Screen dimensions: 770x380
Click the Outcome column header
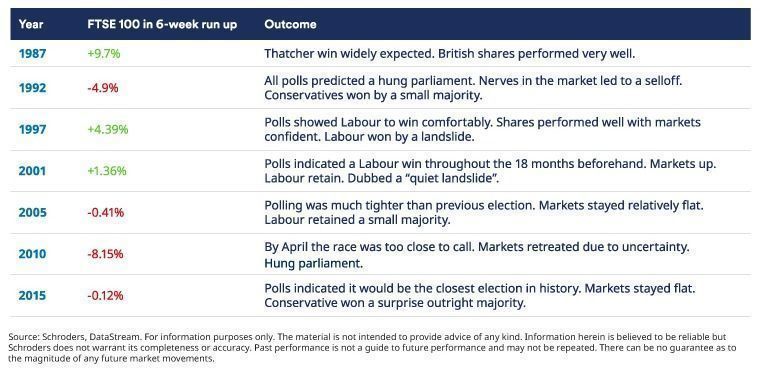point(290,24)
